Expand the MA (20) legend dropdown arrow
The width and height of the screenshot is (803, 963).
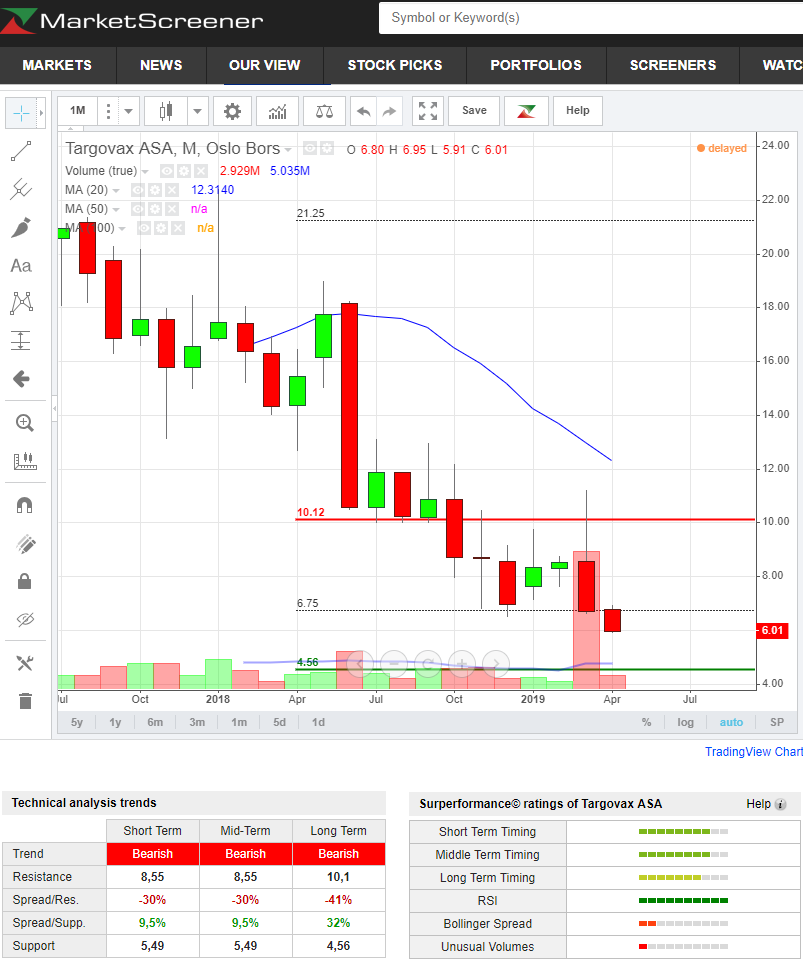click(x=116, y=190)
